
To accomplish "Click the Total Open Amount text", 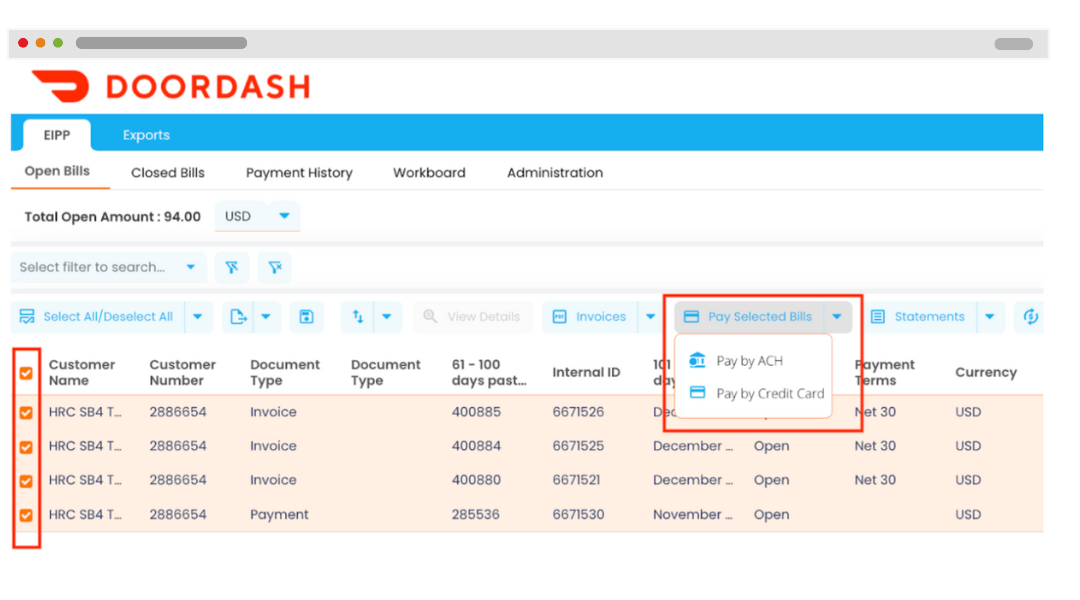I will coord(112,217).
